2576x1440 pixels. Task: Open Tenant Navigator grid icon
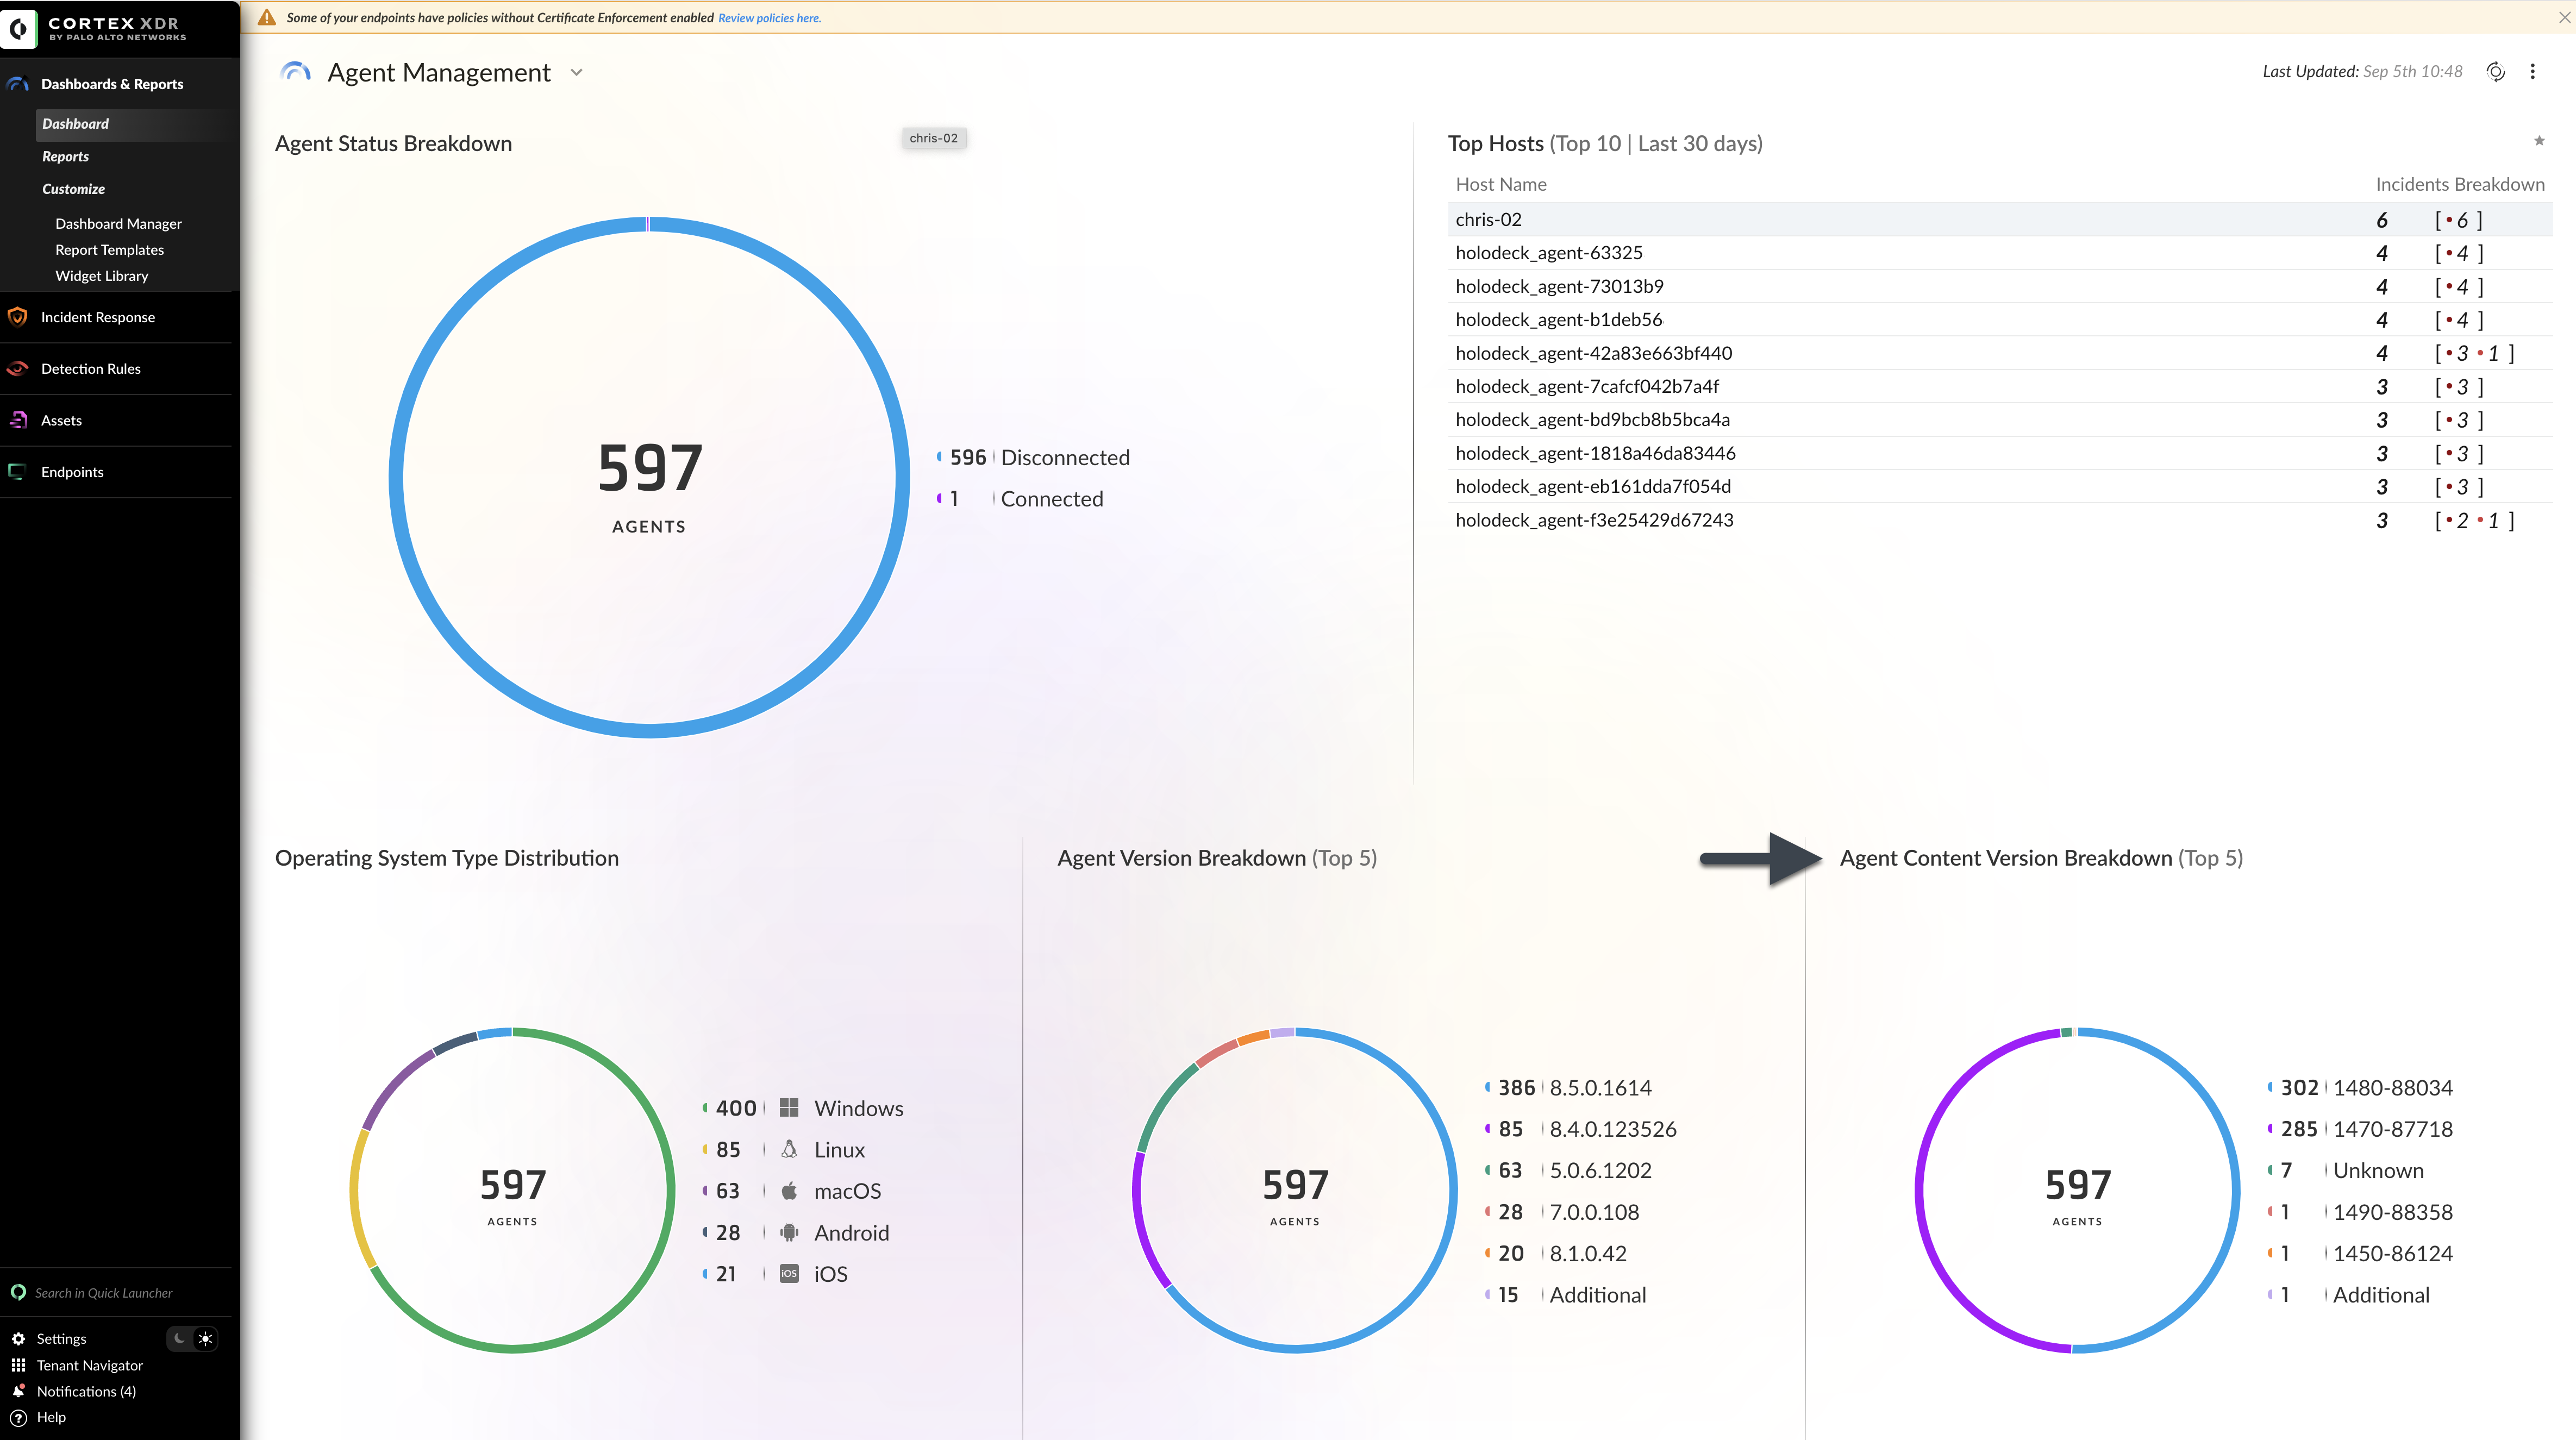click(x=18, y=1365)
